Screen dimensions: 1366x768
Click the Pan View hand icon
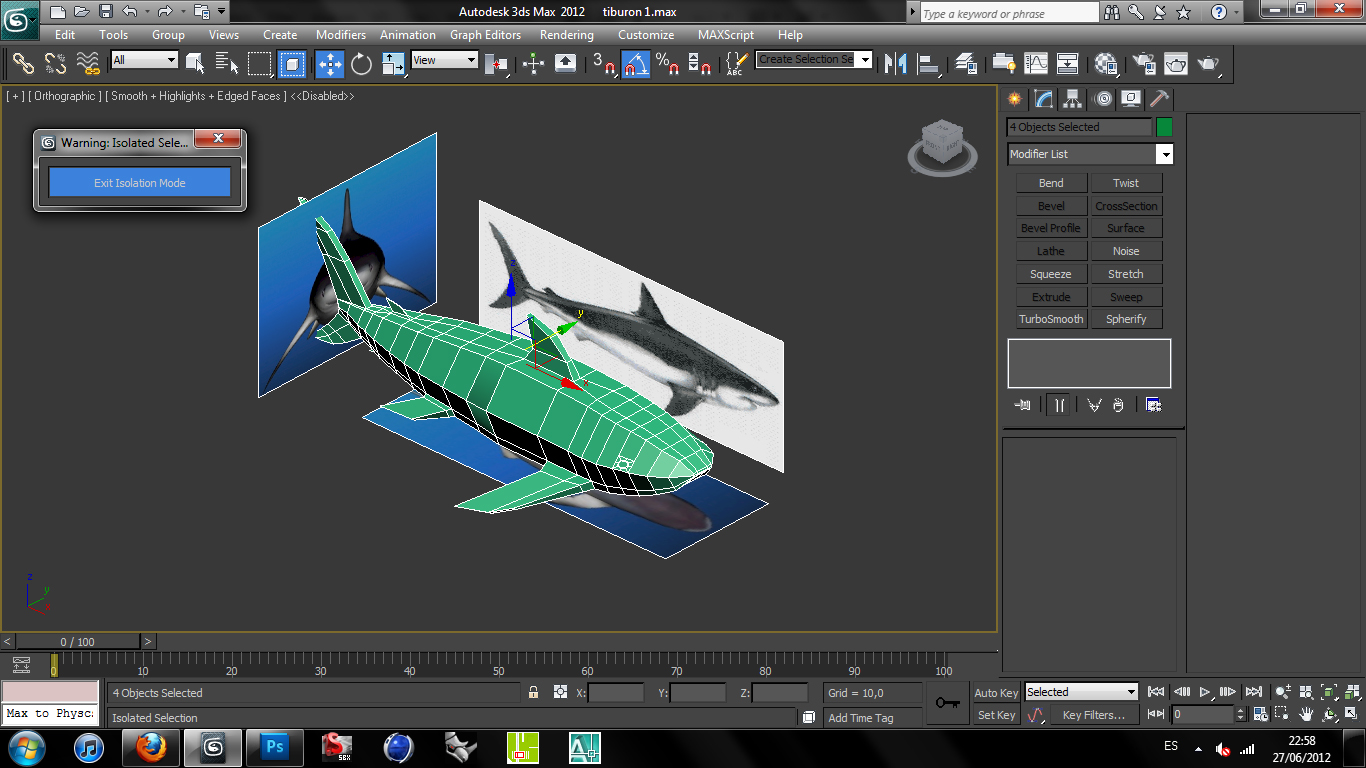(x=1306, y=714)
